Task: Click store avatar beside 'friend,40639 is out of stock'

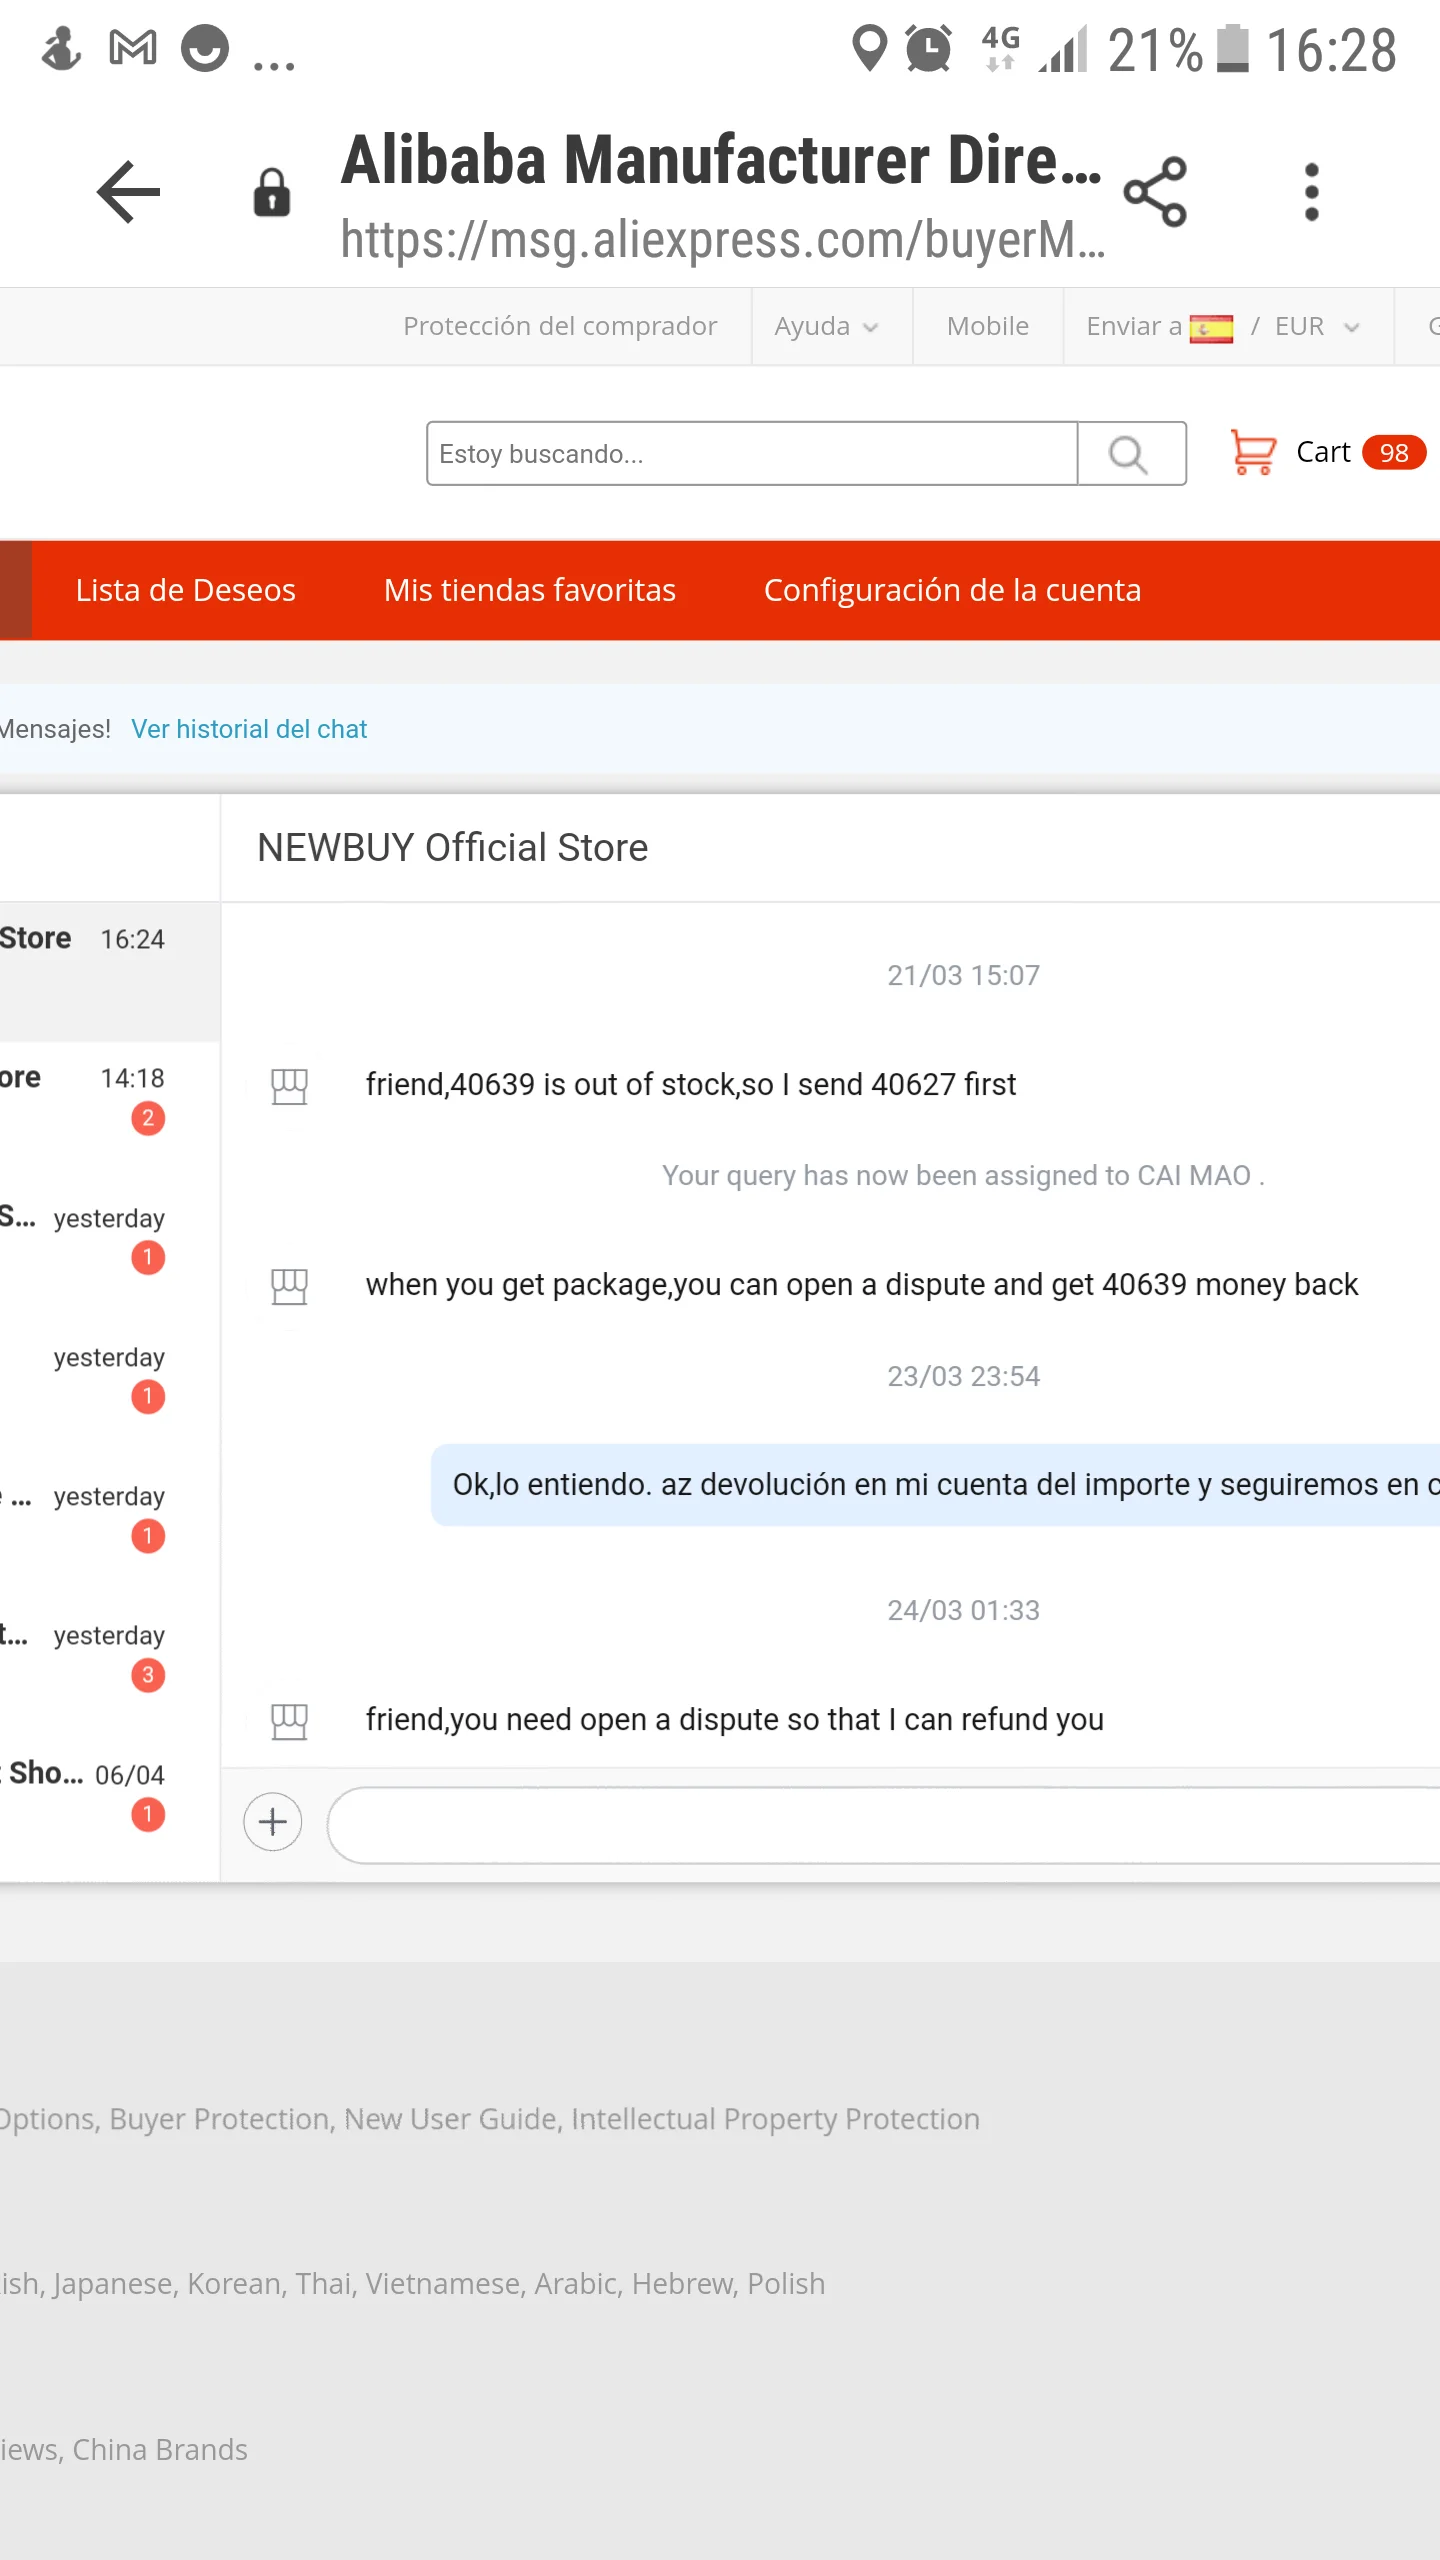Action: 289,1086
